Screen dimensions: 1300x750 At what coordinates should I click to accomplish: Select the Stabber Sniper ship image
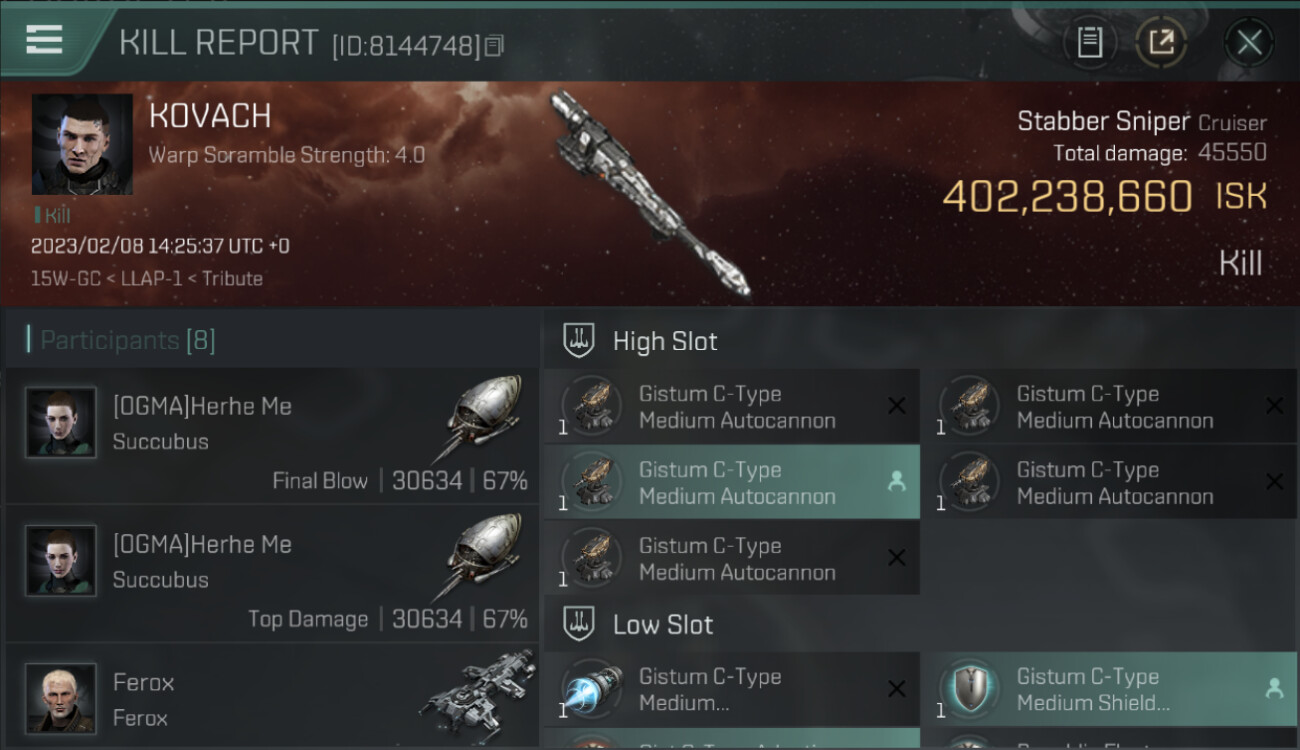tap(650, 193)
